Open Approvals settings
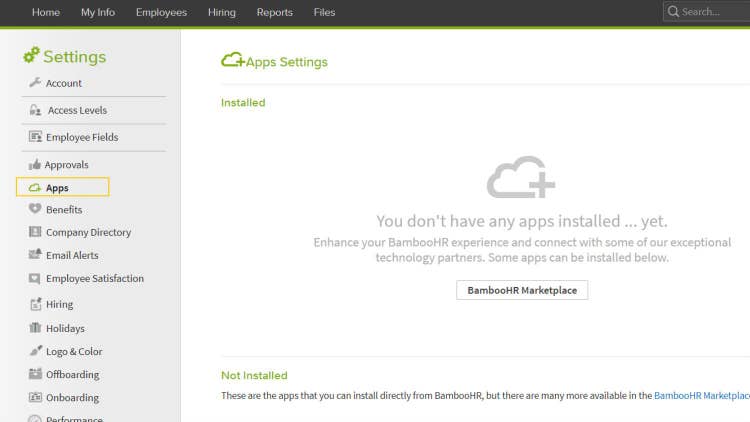Image resolution: width=750 pixels, height=422 pixels. tap(66, 165)
